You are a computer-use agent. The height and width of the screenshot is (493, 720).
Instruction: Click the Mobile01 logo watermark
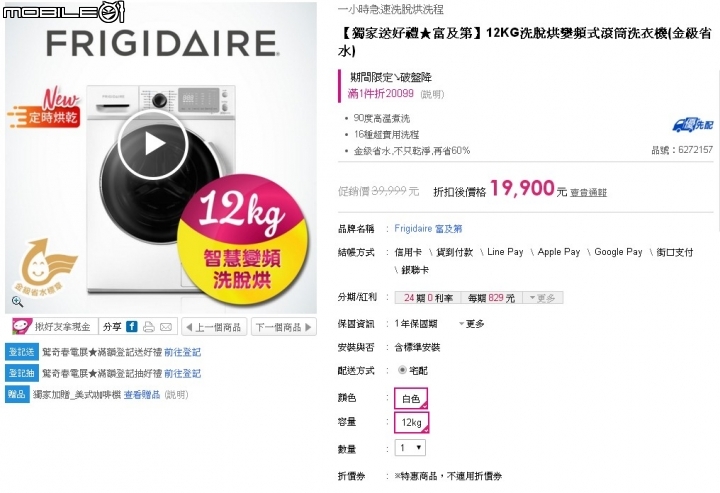click(x=63, y=11)
